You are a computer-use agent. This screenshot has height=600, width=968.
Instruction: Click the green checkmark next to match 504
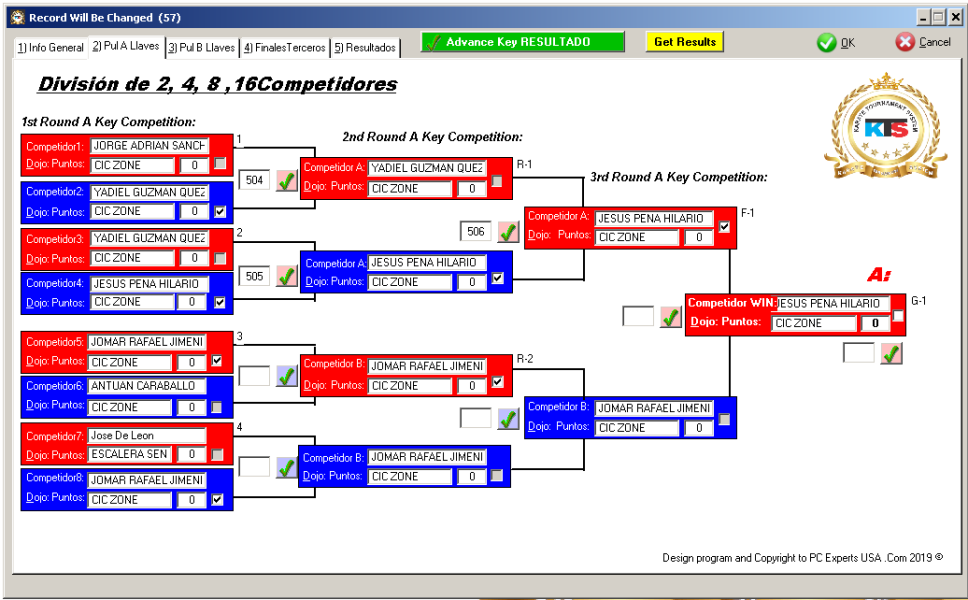[x=286, y=181]
